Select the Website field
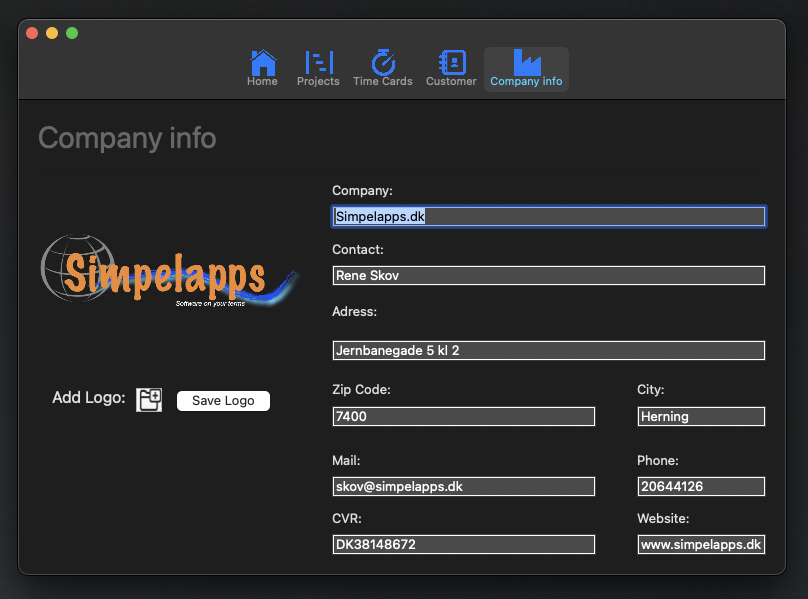808x599 pixels. pos(701,545)
